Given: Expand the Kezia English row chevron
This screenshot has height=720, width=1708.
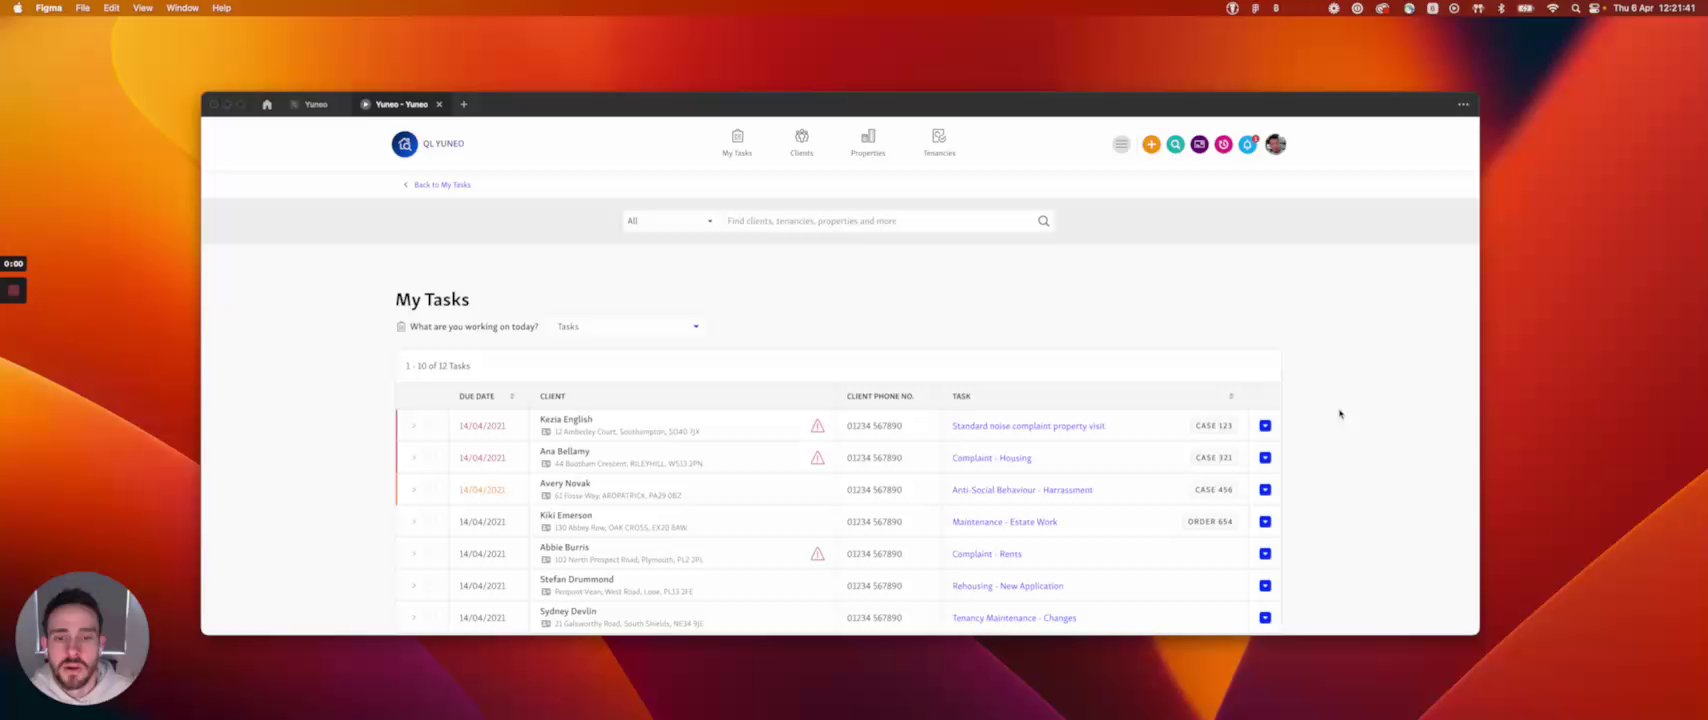Looking at the screenshot, I should [x=414, y=426].
